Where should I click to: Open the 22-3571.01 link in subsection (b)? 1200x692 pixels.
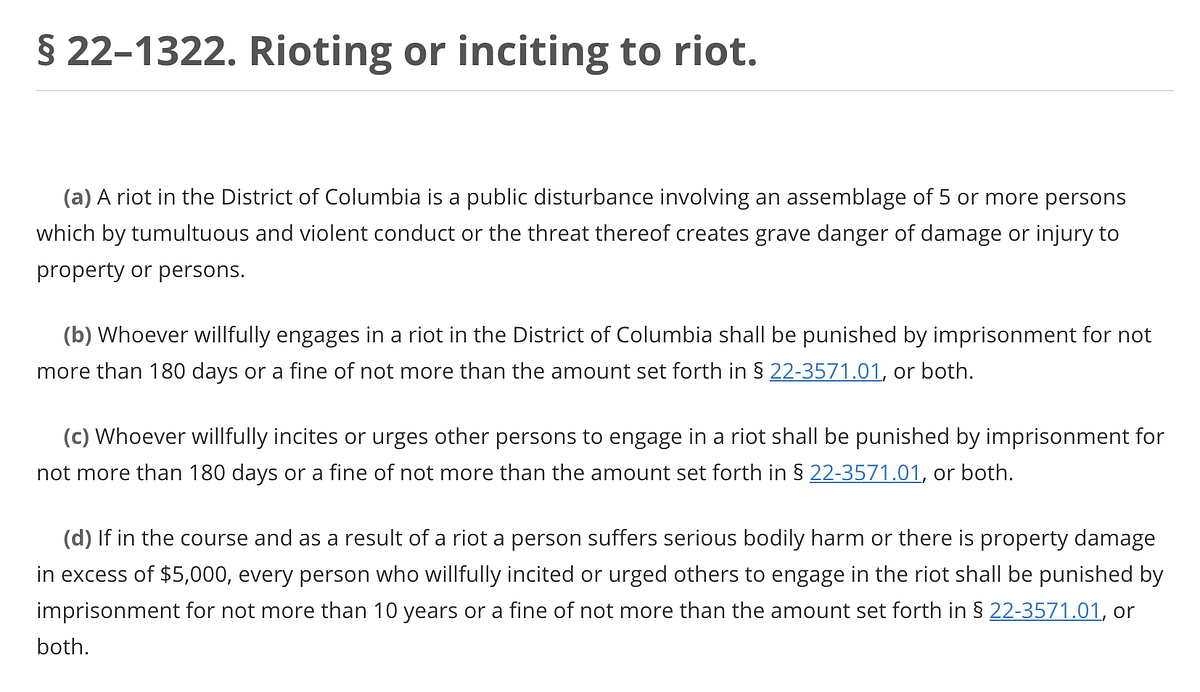[825, 371]
